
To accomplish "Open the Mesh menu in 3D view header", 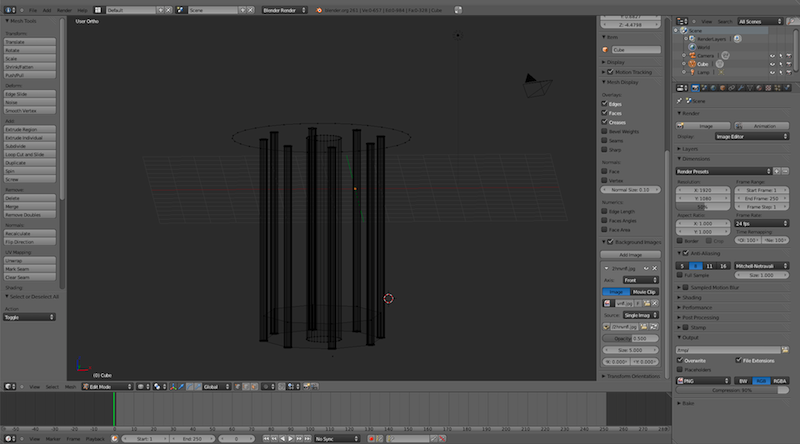I will click(x=70, y=386).
